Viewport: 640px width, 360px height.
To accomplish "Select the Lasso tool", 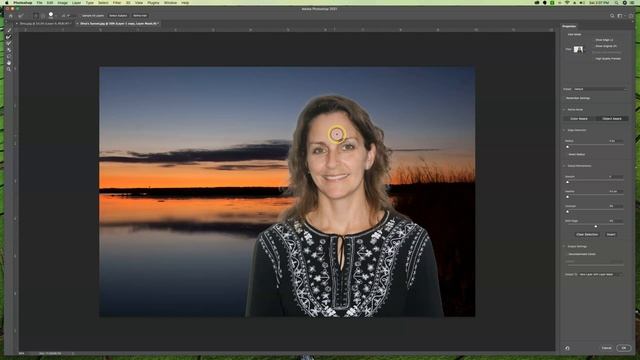I will pos(9,56).
